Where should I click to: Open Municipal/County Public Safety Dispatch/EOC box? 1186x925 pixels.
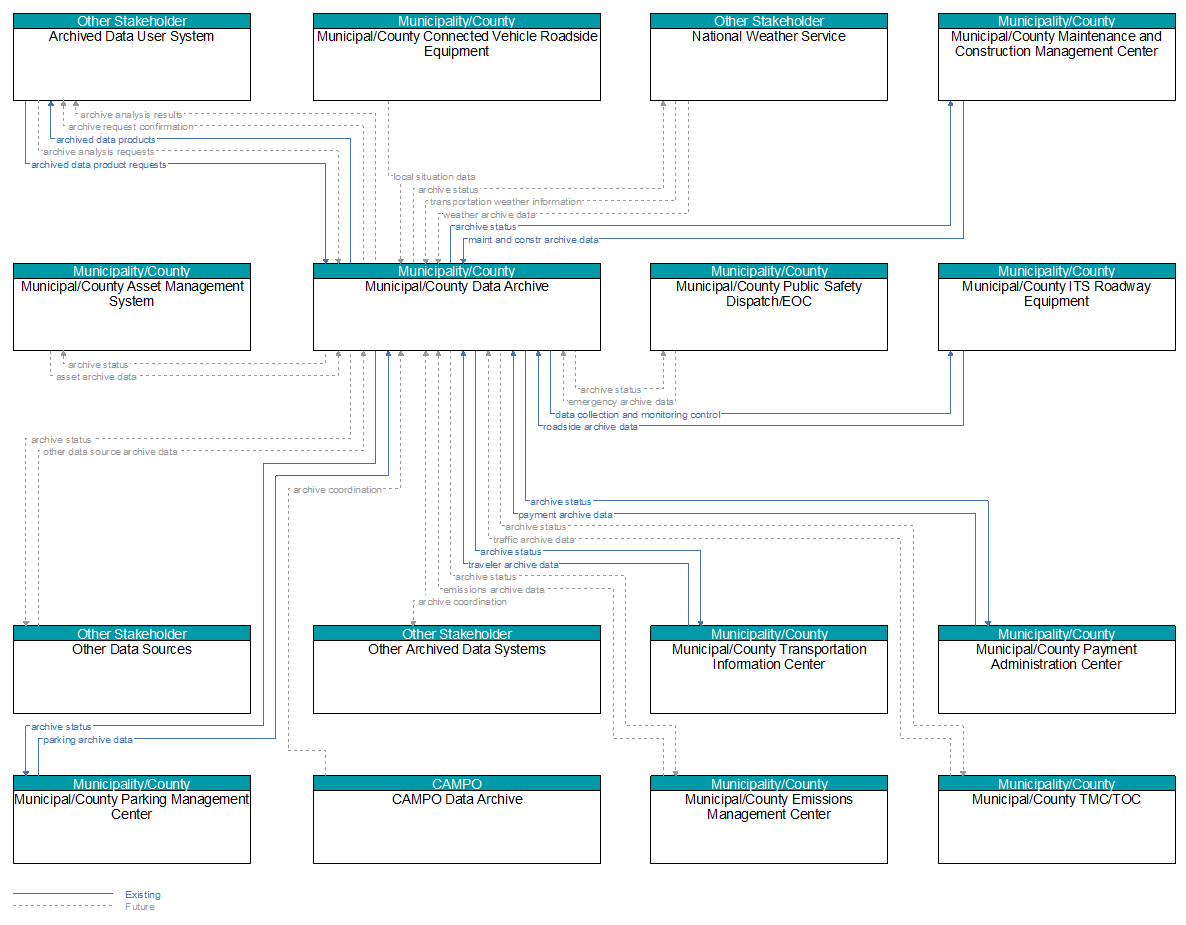768,307
